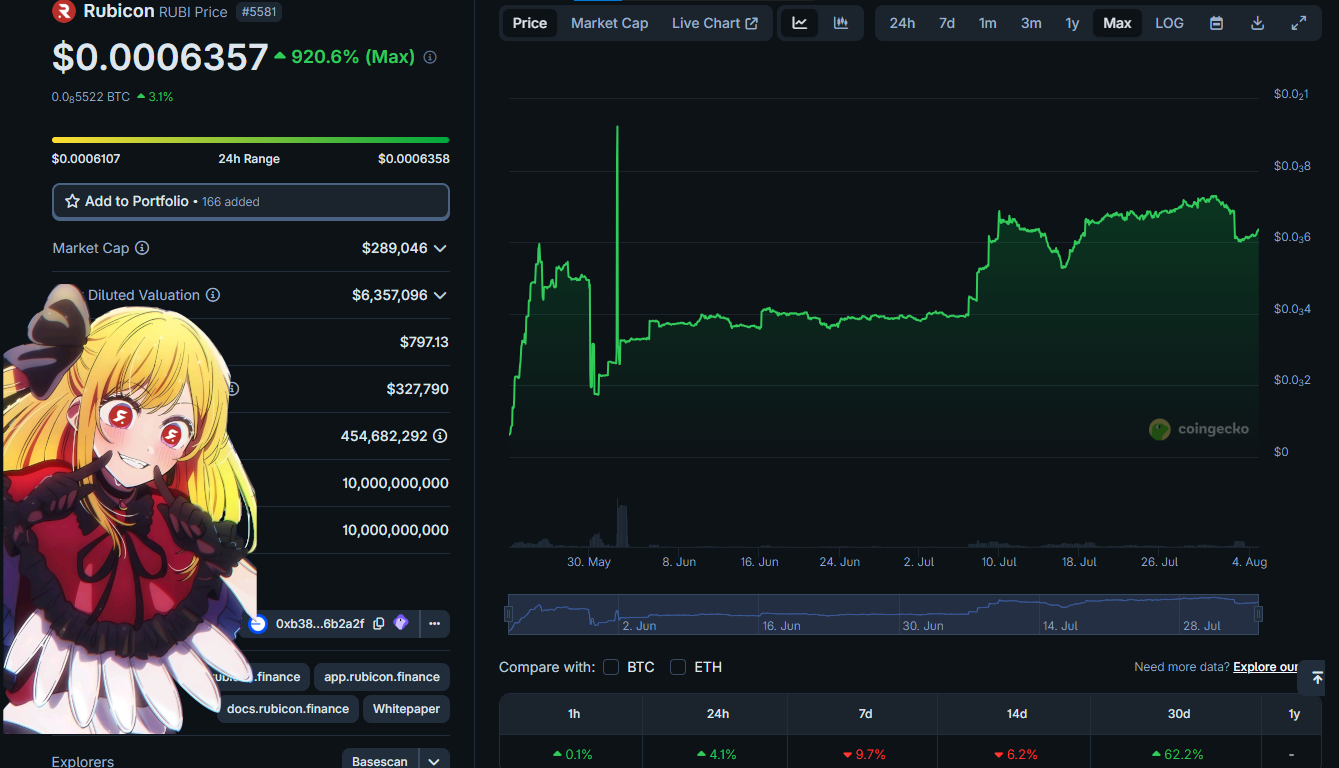Copy contract address 0xb38...6b2a2f
This screenshot has height=768, width=1339.
point(378,623)
